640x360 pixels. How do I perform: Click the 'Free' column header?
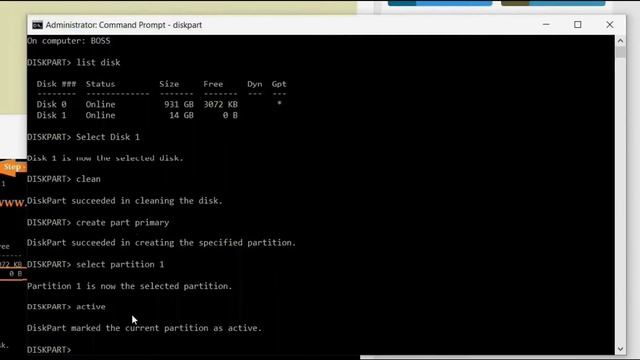pyautogui.click(x=213, y=84)
